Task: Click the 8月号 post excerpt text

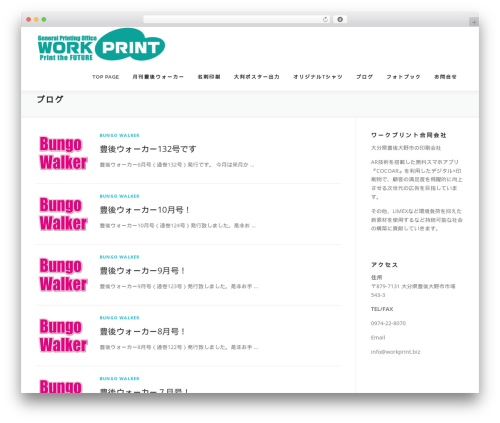Action: click(179, 347)
